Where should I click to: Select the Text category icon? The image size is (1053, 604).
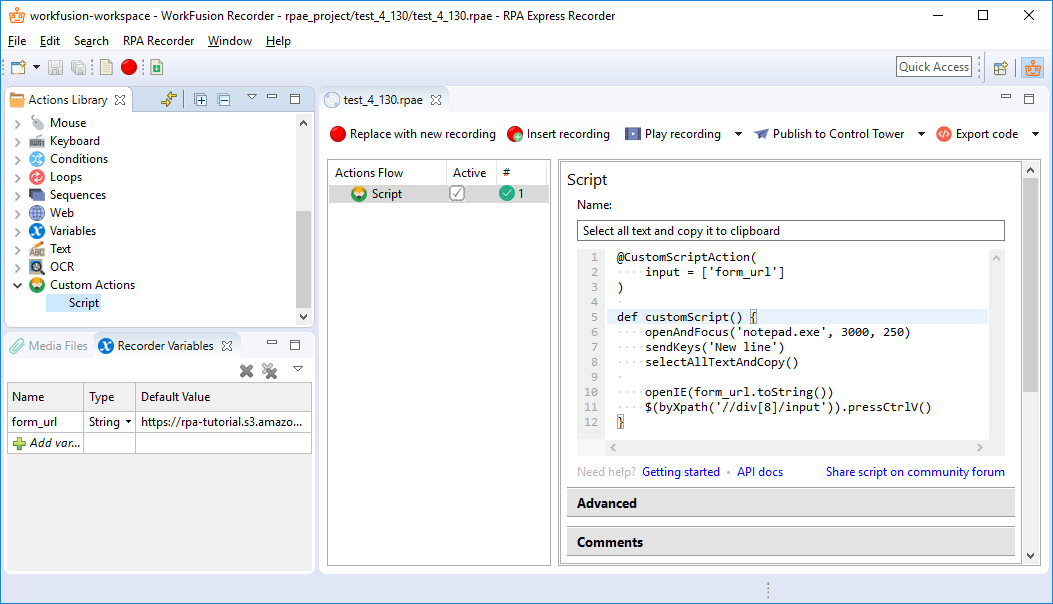(37, 249)
